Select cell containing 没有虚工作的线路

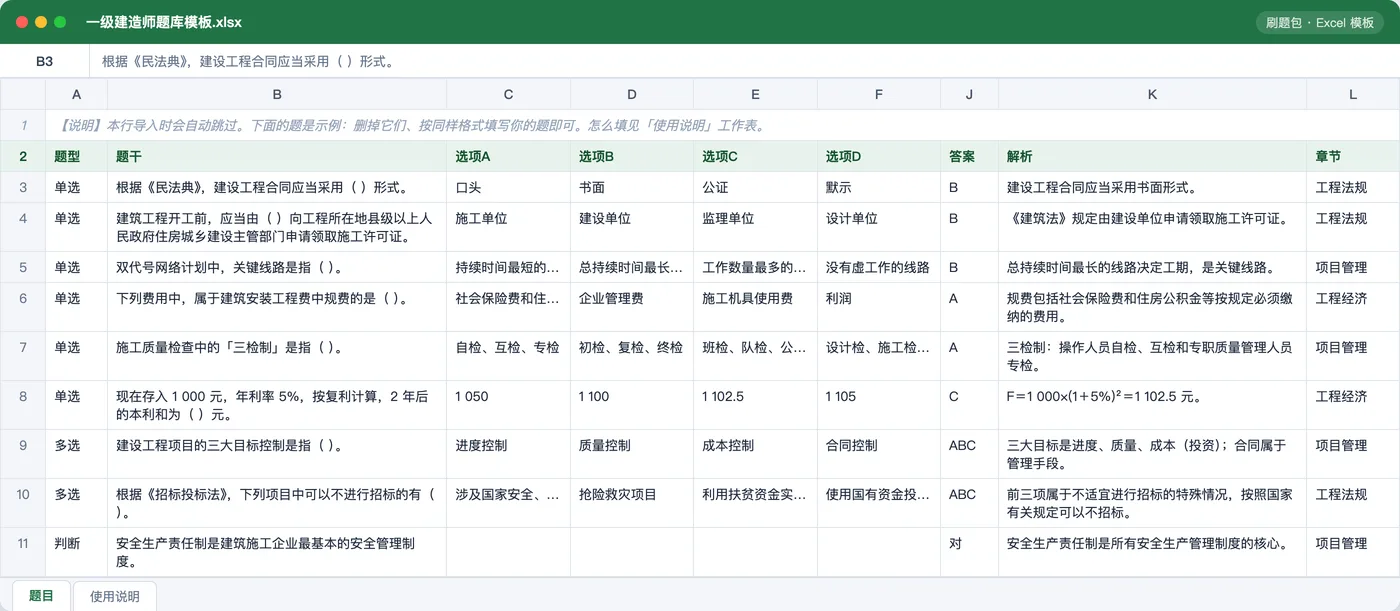coord(879,267)
